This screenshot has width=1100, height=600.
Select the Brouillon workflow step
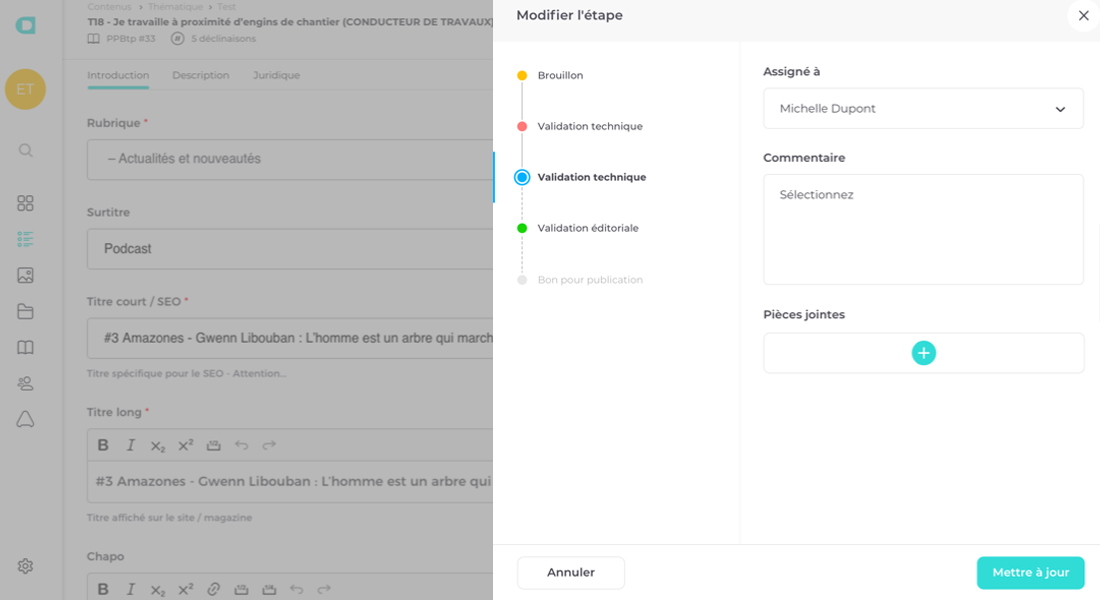click(560, 76)
